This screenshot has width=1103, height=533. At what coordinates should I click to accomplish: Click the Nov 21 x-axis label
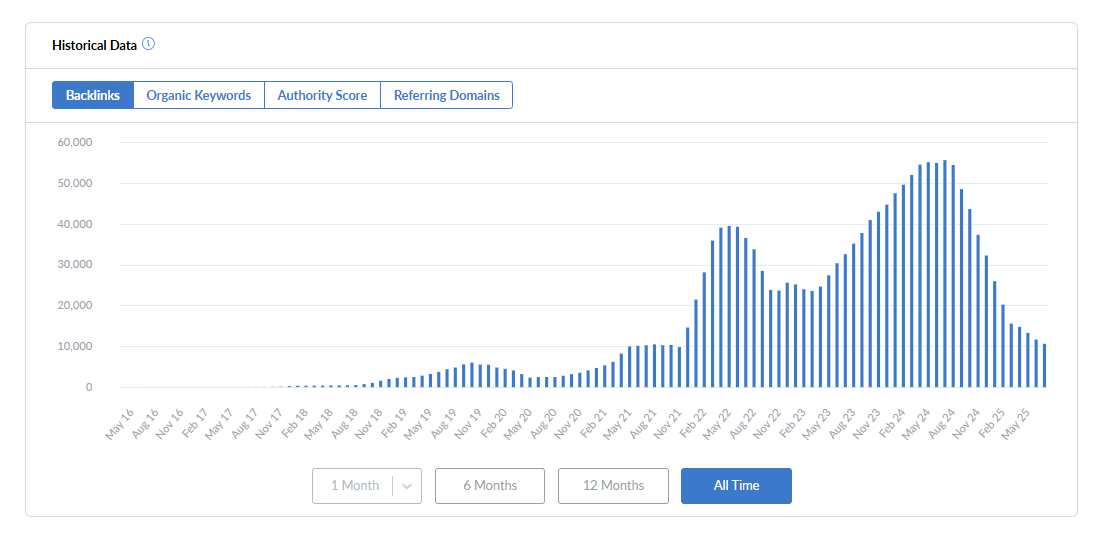click(669, 424)
